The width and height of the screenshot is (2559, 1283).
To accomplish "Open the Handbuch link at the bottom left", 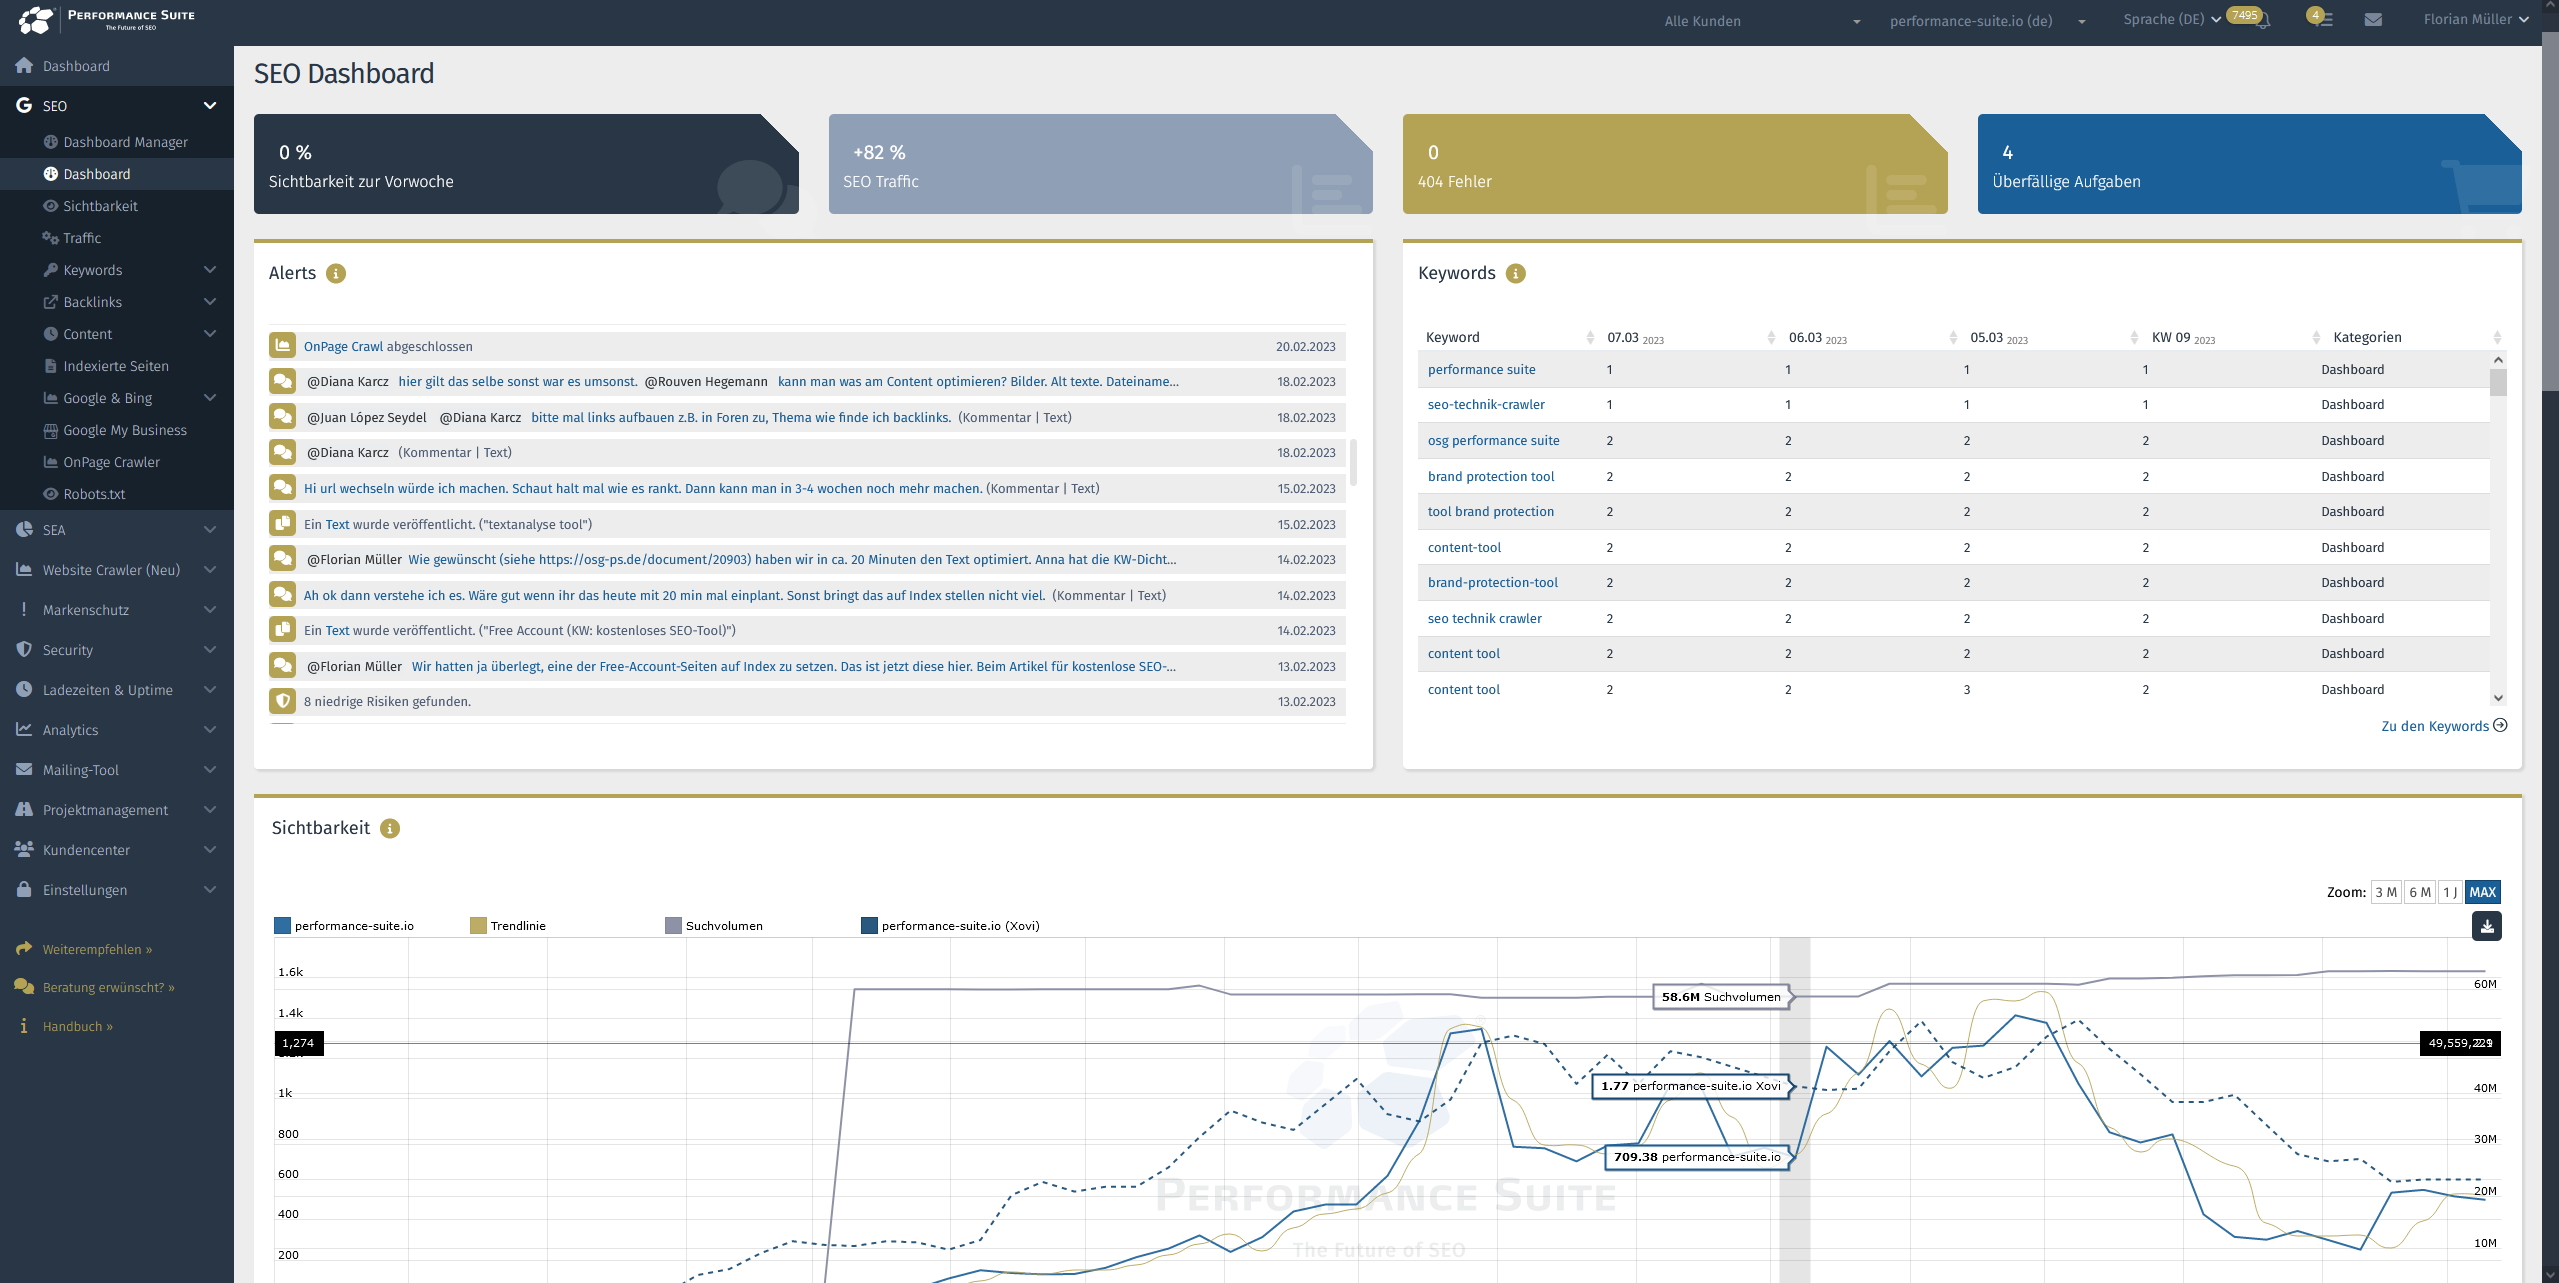I will [78, 1026].
